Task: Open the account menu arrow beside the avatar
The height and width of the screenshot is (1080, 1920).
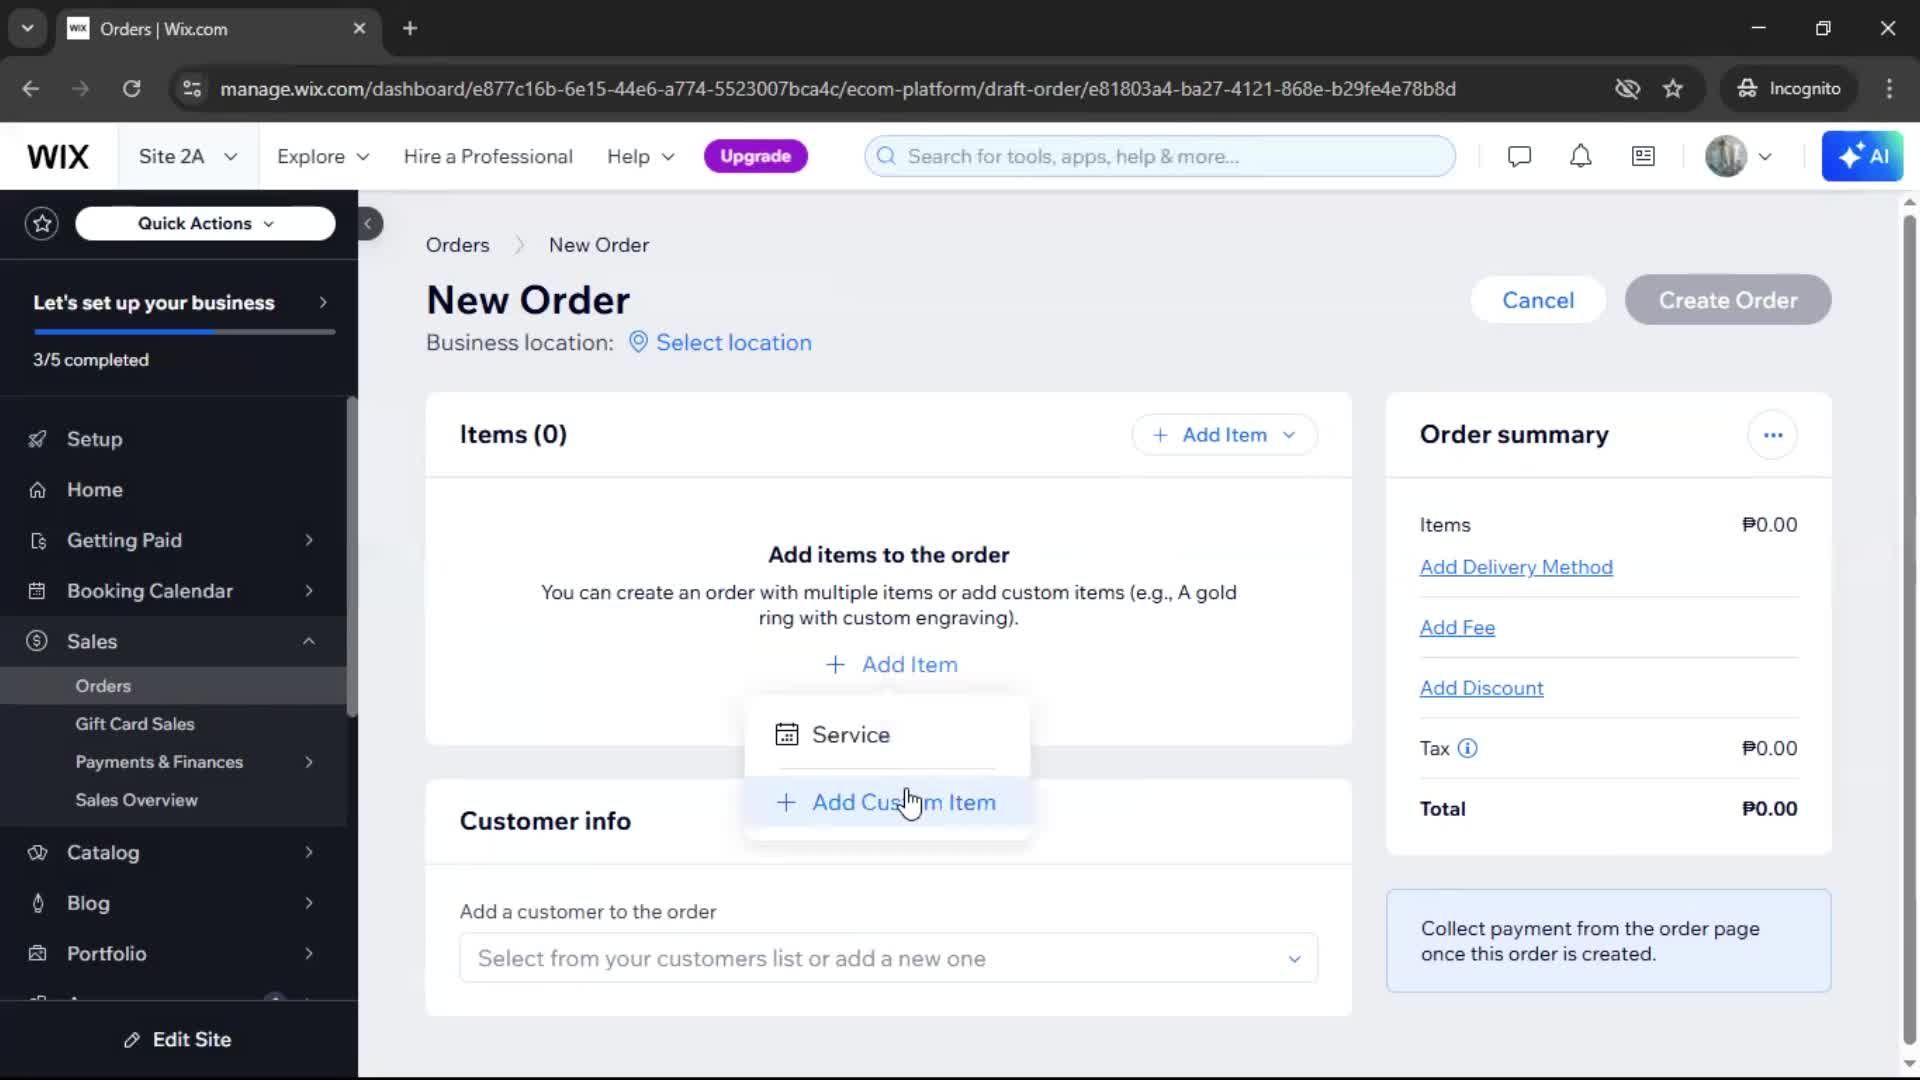Action: [1765, 156]
